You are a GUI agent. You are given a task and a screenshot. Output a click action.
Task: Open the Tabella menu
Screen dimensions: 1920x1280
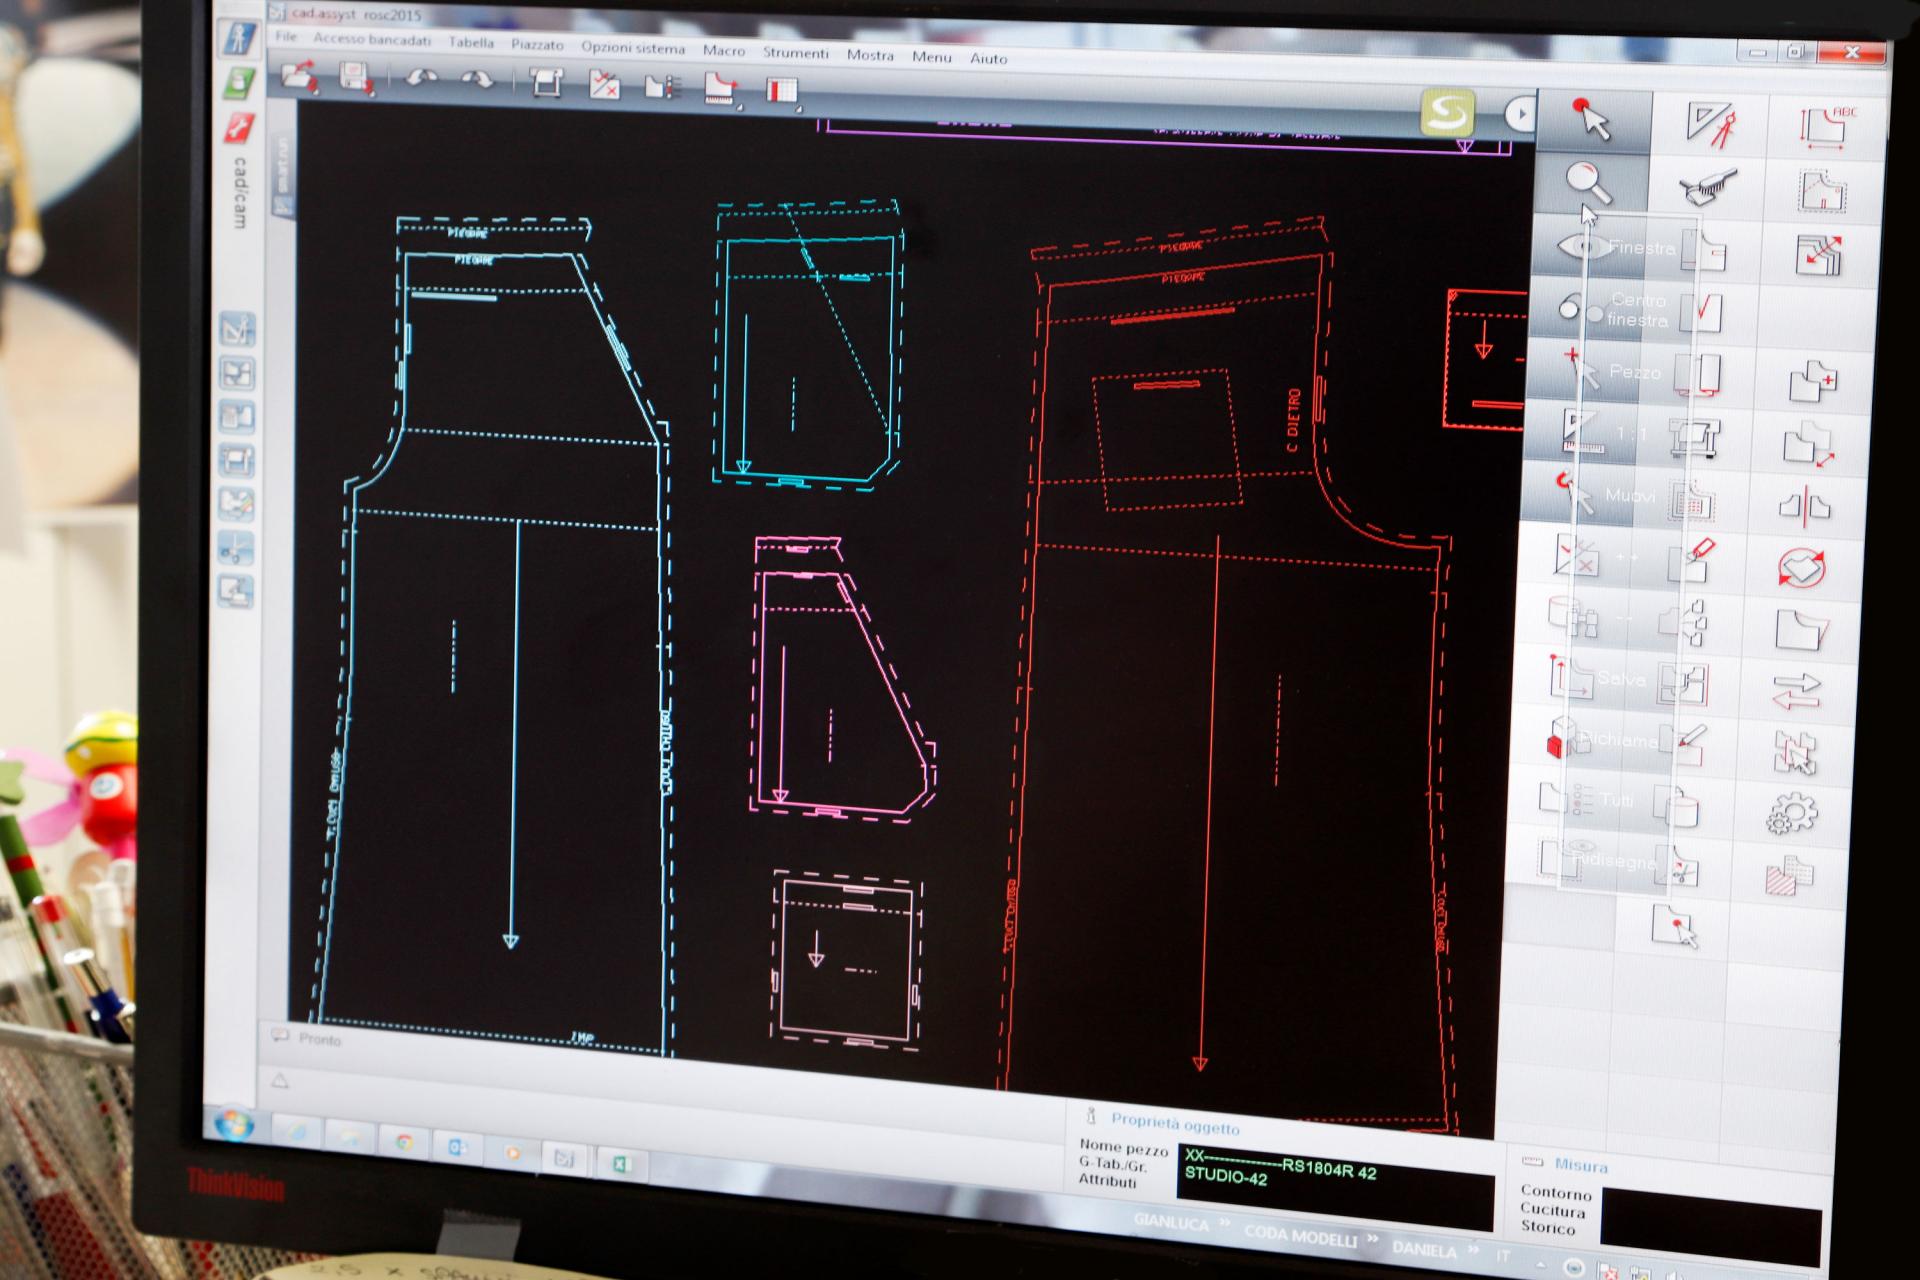(x=471, y=42)
